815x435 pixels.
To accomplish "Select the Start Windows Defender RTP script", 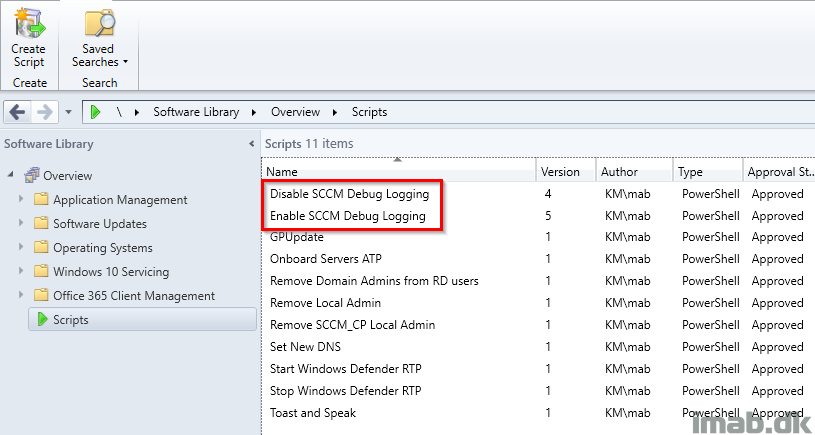I will click(346, 368).
